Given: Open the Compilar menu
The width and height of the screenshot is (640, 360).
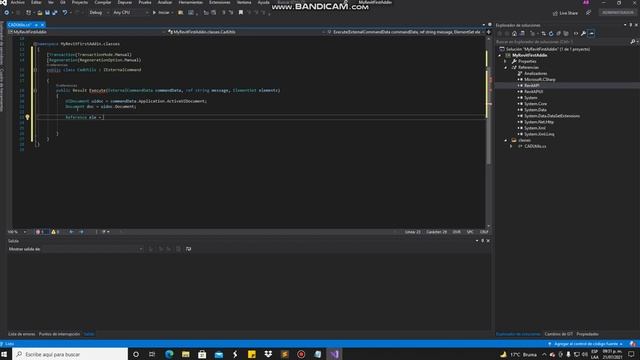Looking at the screenshot, I should pyautogui.click(x=102, y=2).
